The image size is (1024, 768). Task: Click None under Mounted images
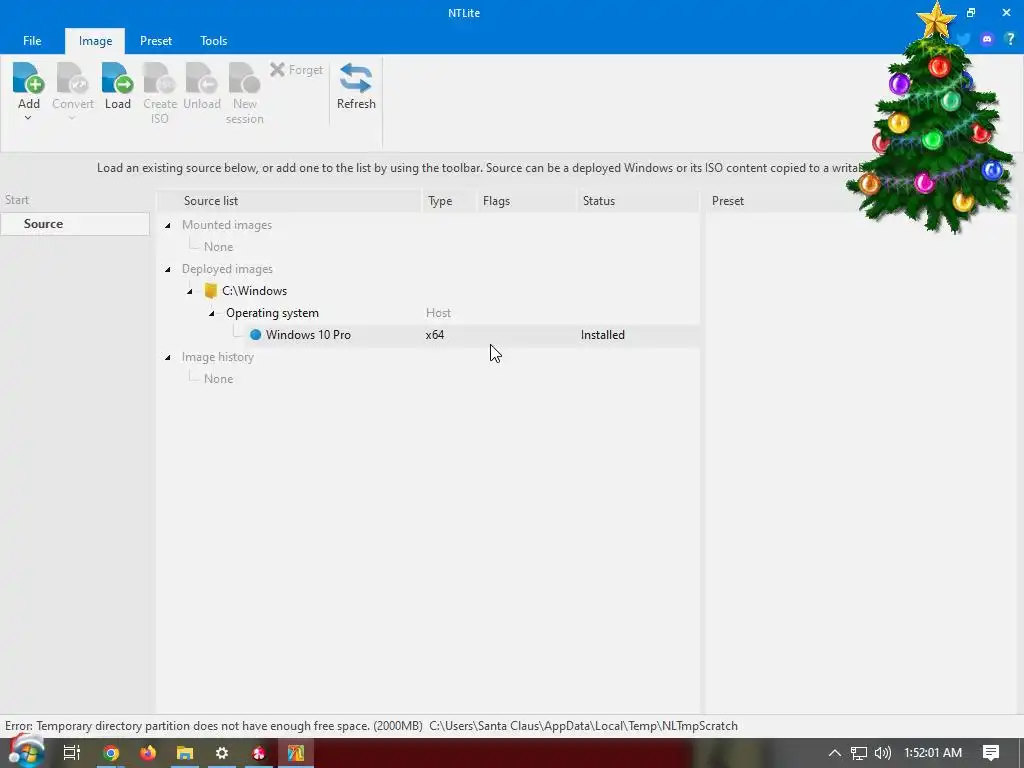[x=218, y=247]
